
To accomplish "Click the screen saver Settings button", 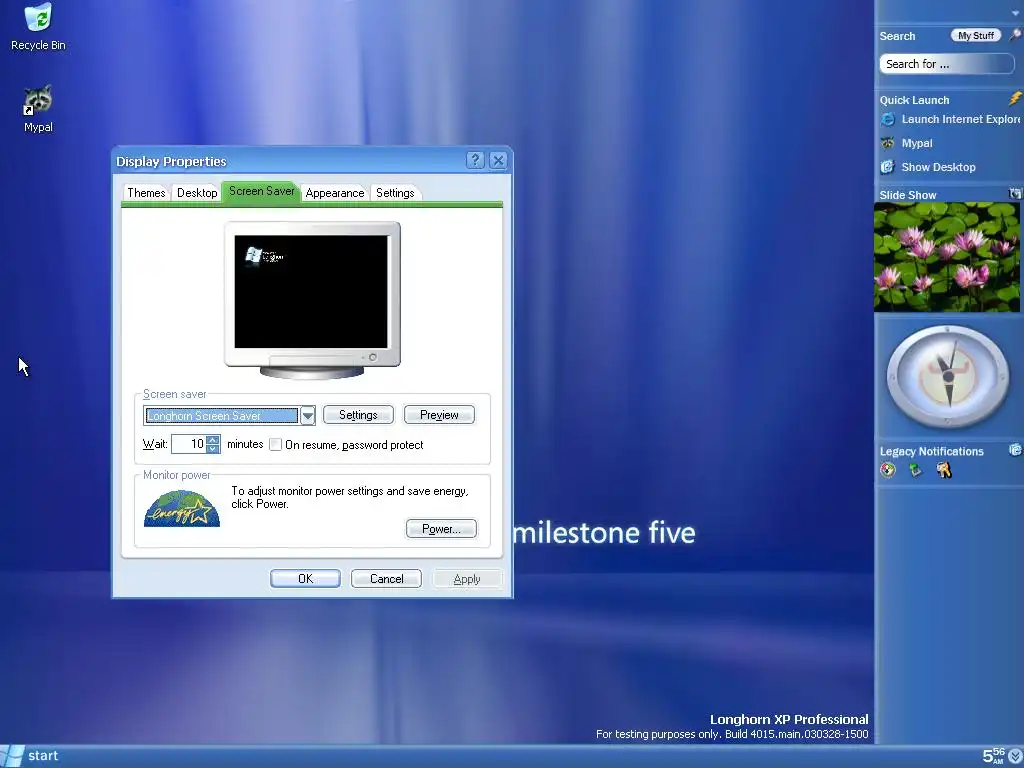I will click(359, 415).
